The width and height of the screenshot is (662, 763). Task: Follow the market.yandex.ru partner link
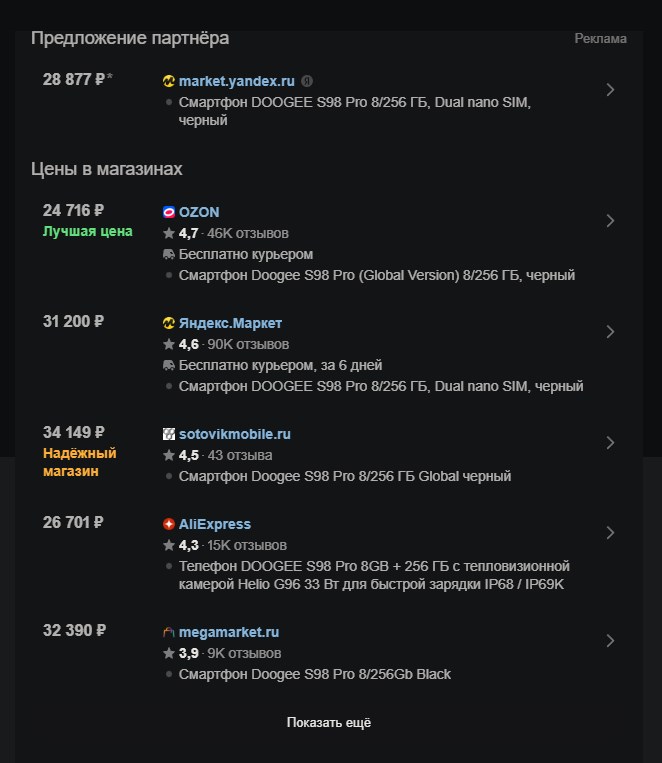pyautogui.click(x=237, y=81)
